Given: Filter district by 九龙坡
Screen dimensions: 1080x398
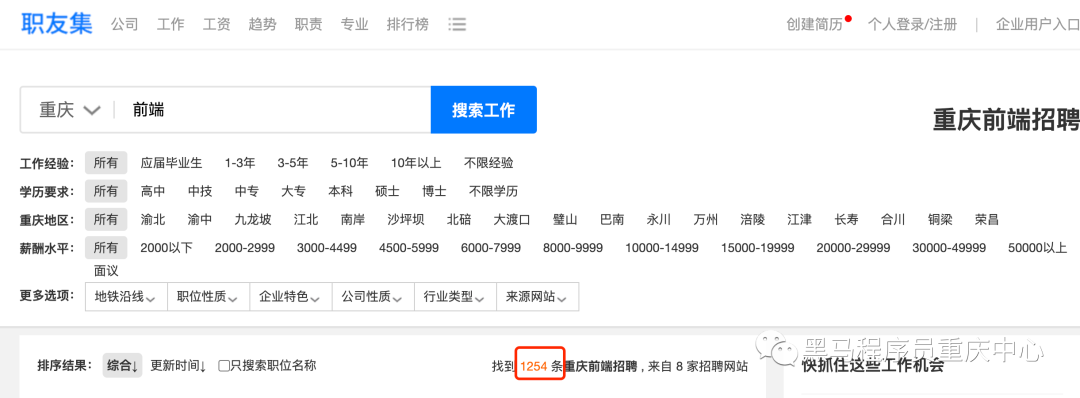Looking at the screenshot, I should [253, 220].
